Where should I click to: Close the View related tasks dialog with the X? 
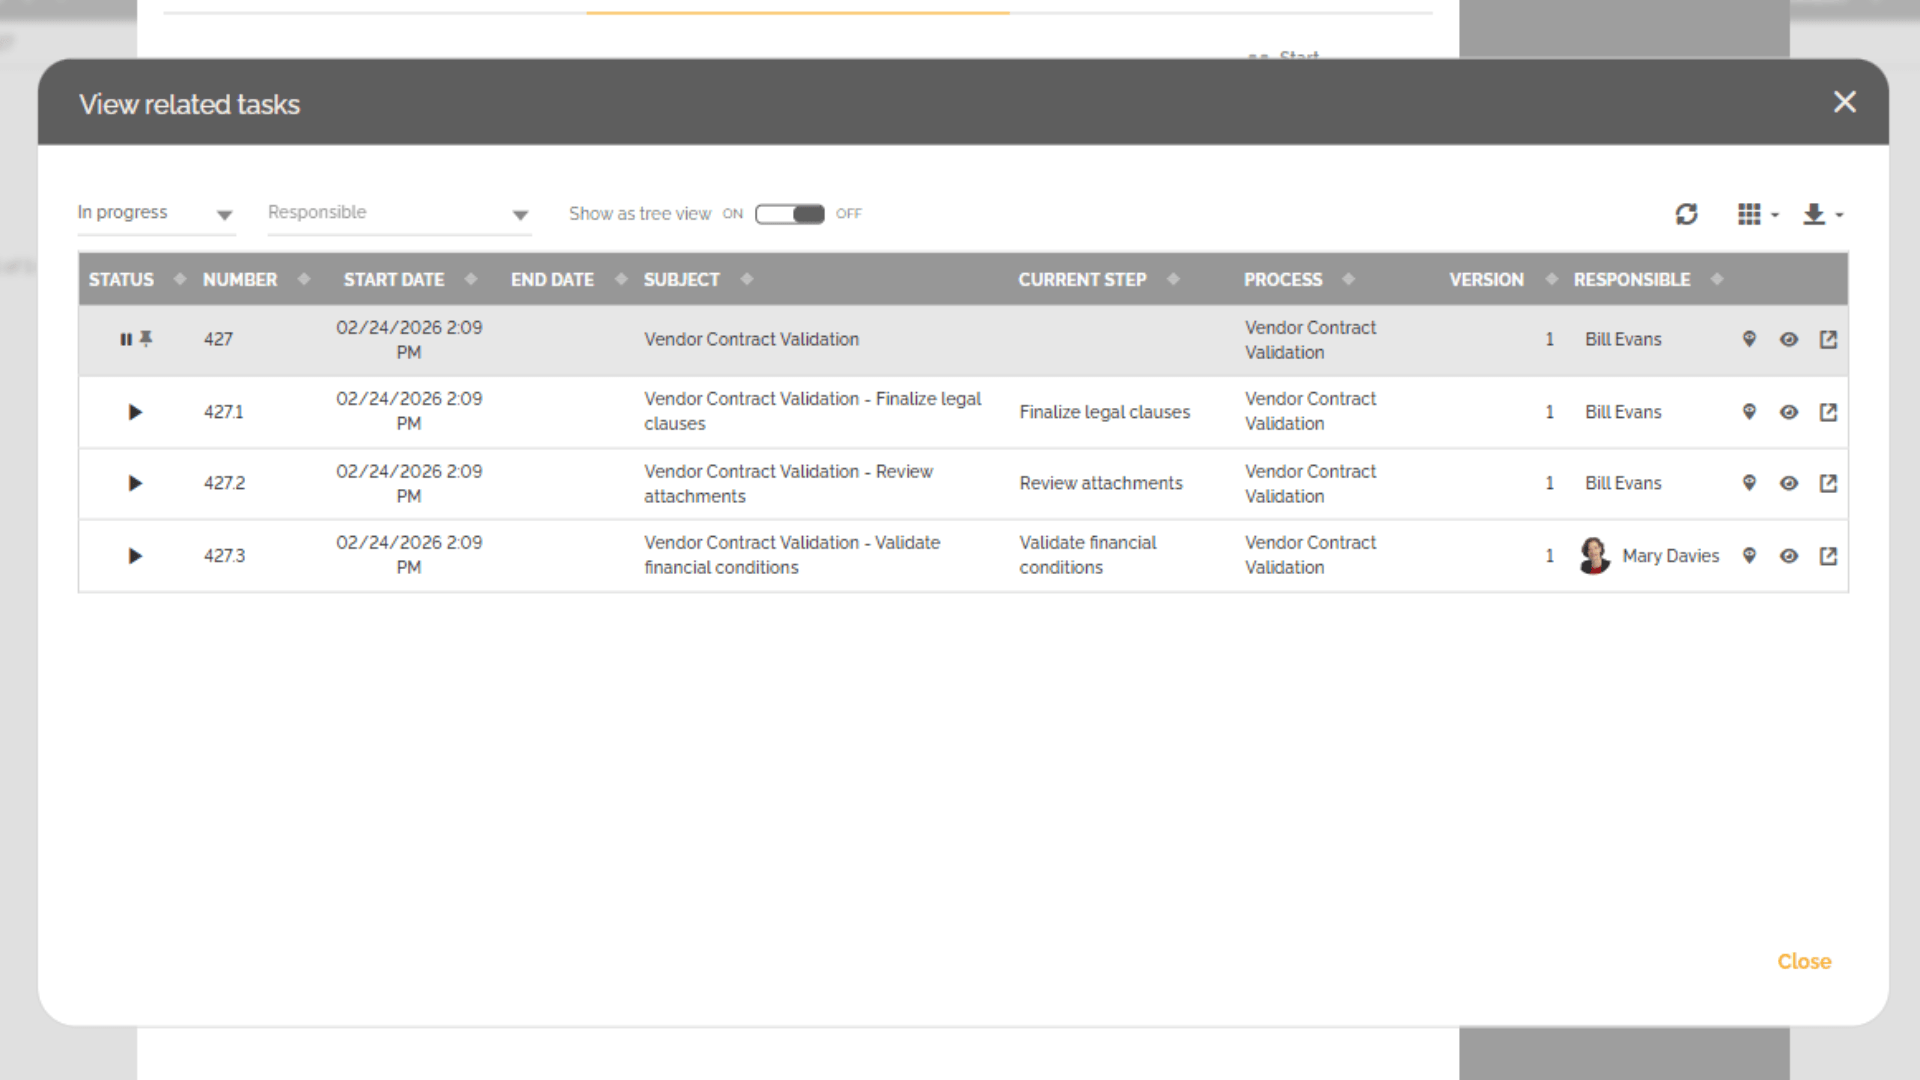pos(1844,102)
